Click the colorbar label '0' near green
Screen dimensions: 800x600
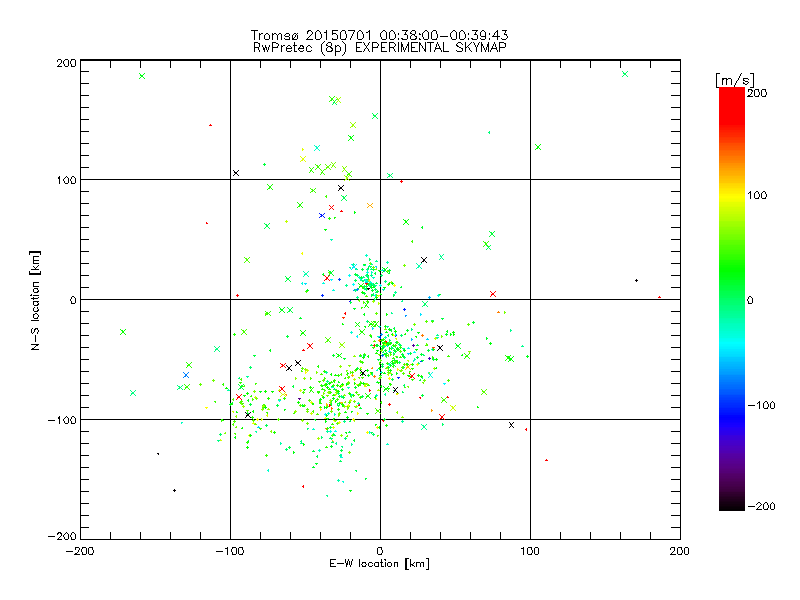(x=750, y=301)
